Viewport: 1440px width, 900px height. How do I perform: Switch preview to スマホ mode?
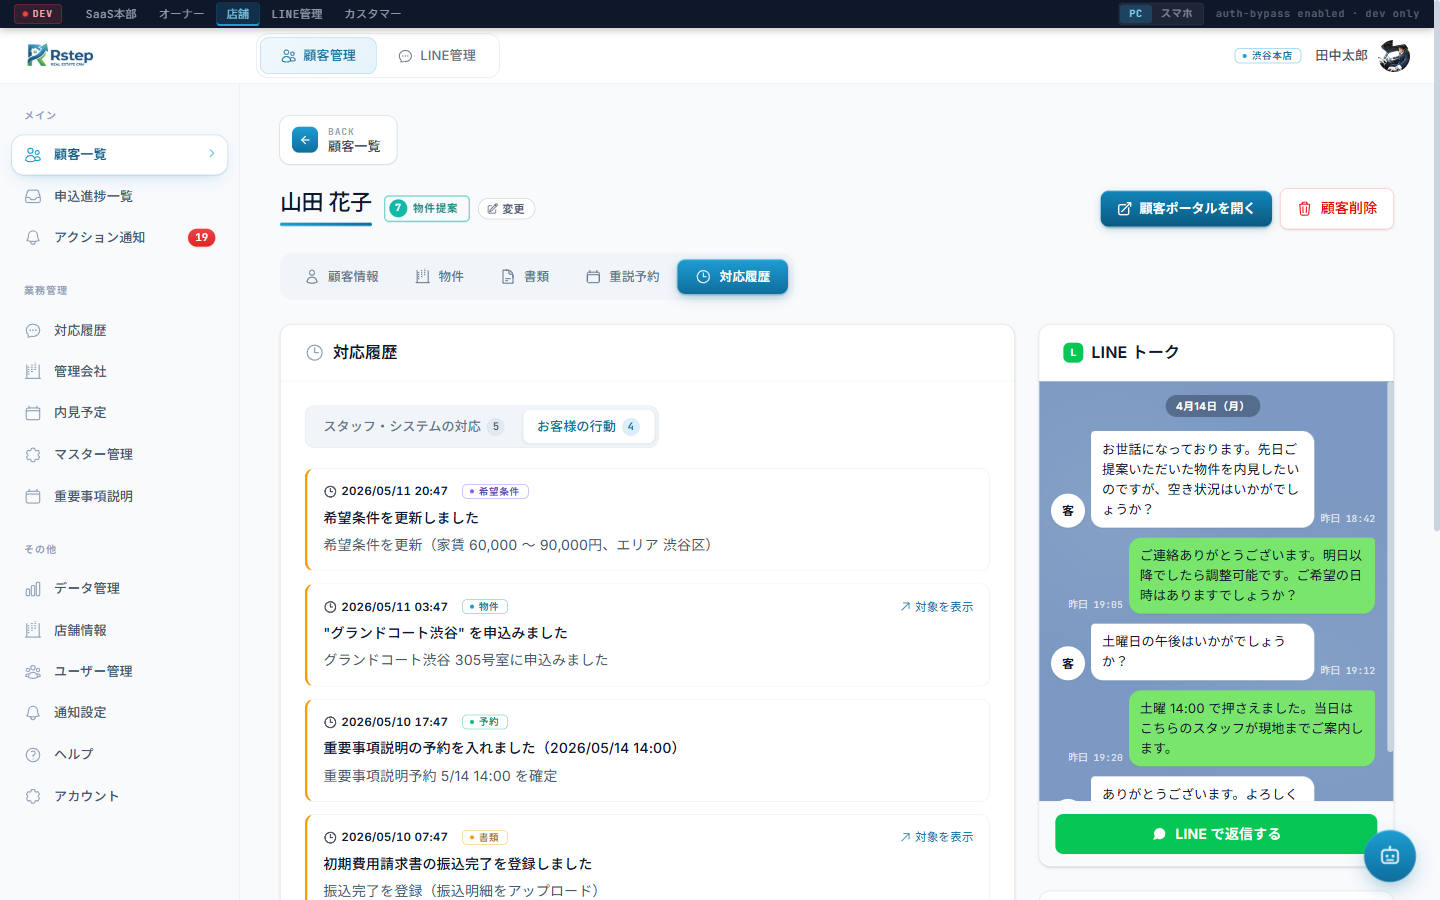point(1176,14)
